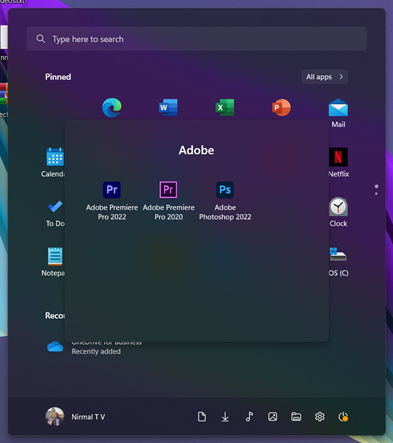Open Microsoft Edge from pinned apps
393x443 pixels.
click(112, 107)
